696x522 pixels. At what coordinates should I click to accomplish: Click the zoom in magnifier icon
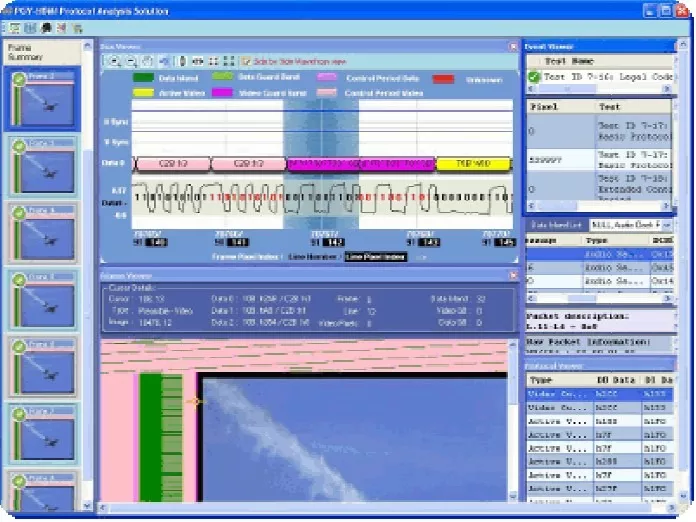[115, 61]
